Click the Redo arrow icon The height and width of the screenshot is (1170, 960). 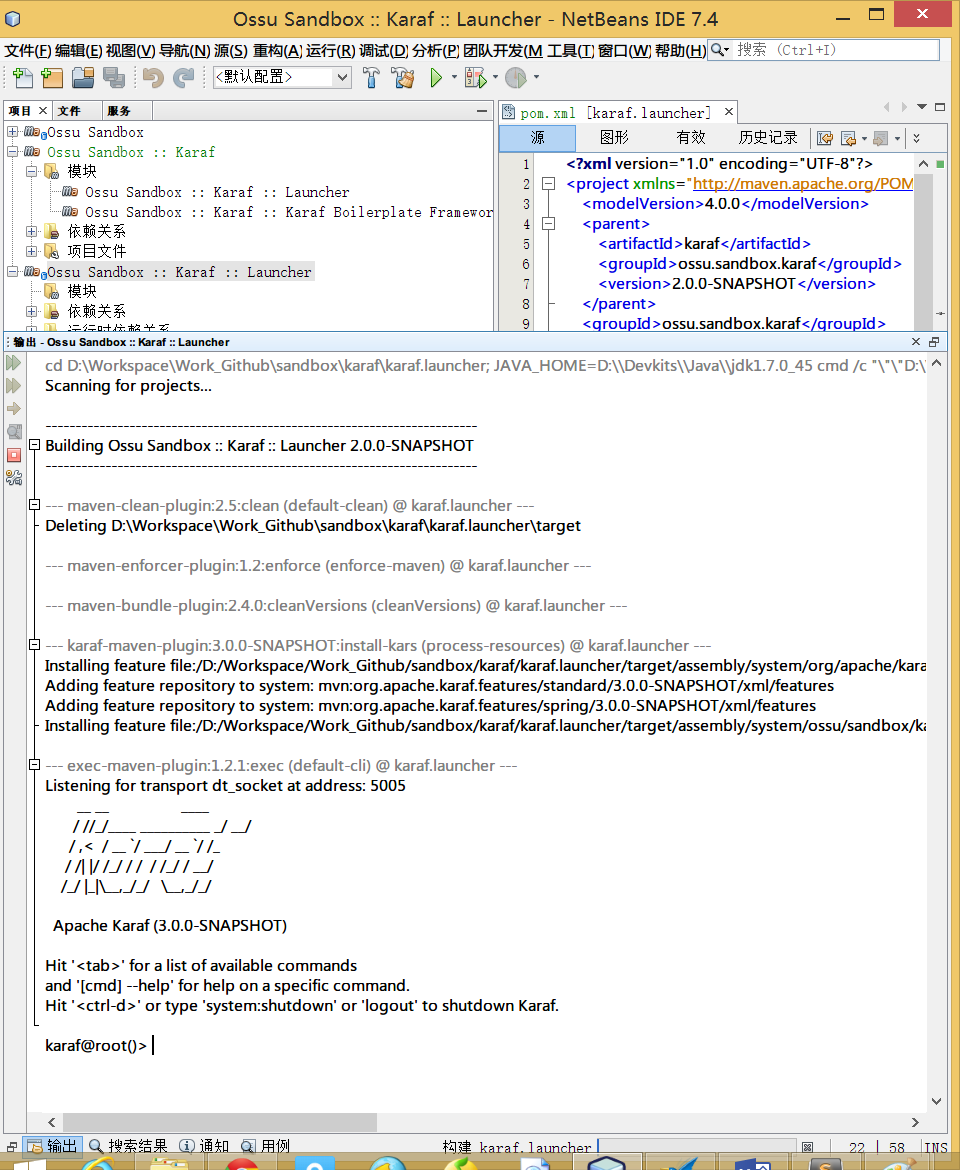[183, 77]
